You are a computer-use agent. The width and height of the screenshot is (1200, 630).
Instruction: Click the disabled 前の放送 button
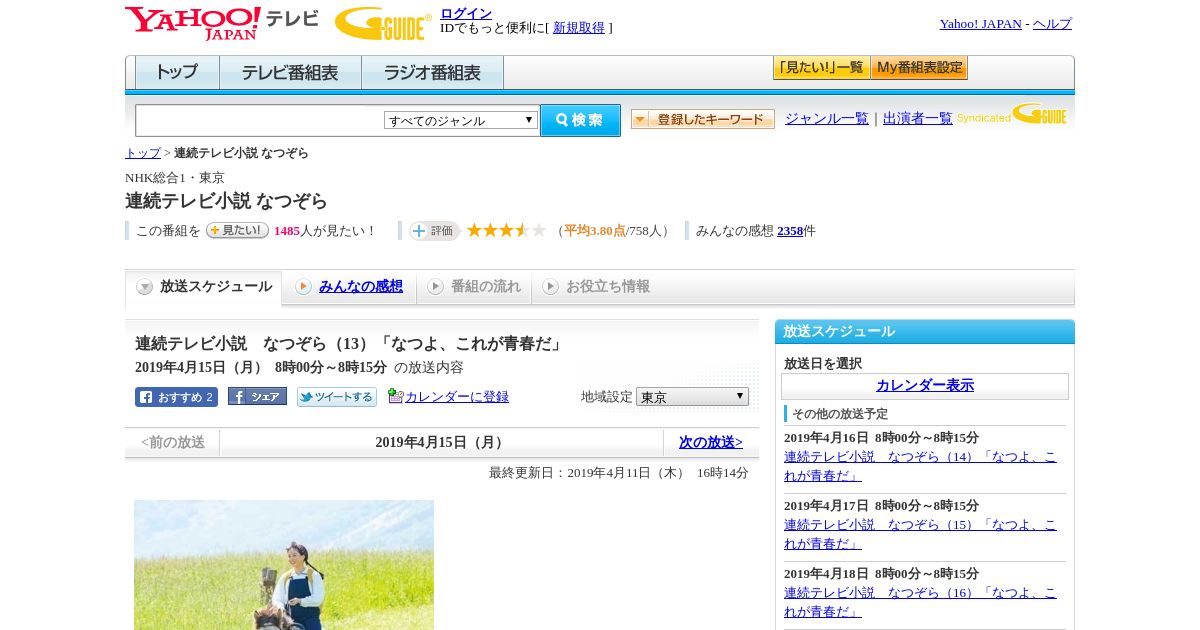click(173, 442)
